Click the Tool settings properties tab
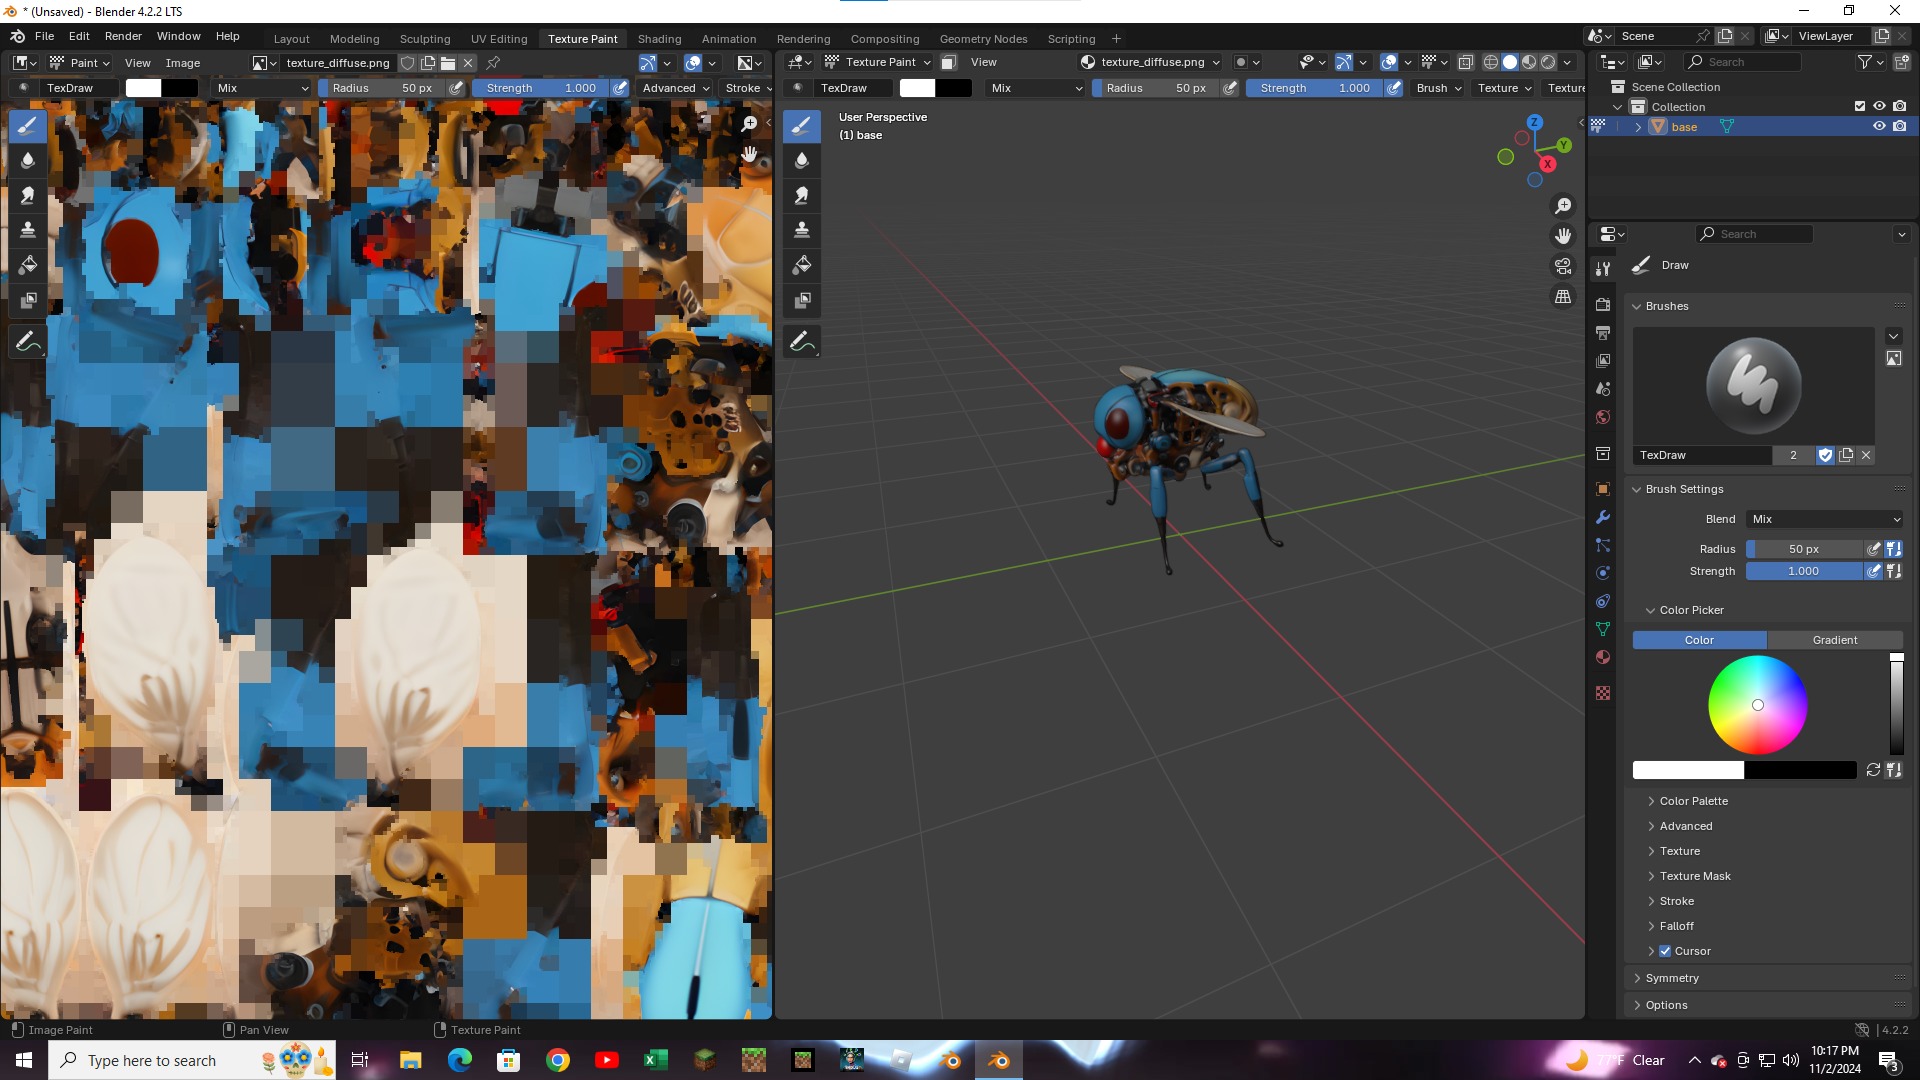The width and height of the screenshot is (1920, 1080). pos(1603,269)
